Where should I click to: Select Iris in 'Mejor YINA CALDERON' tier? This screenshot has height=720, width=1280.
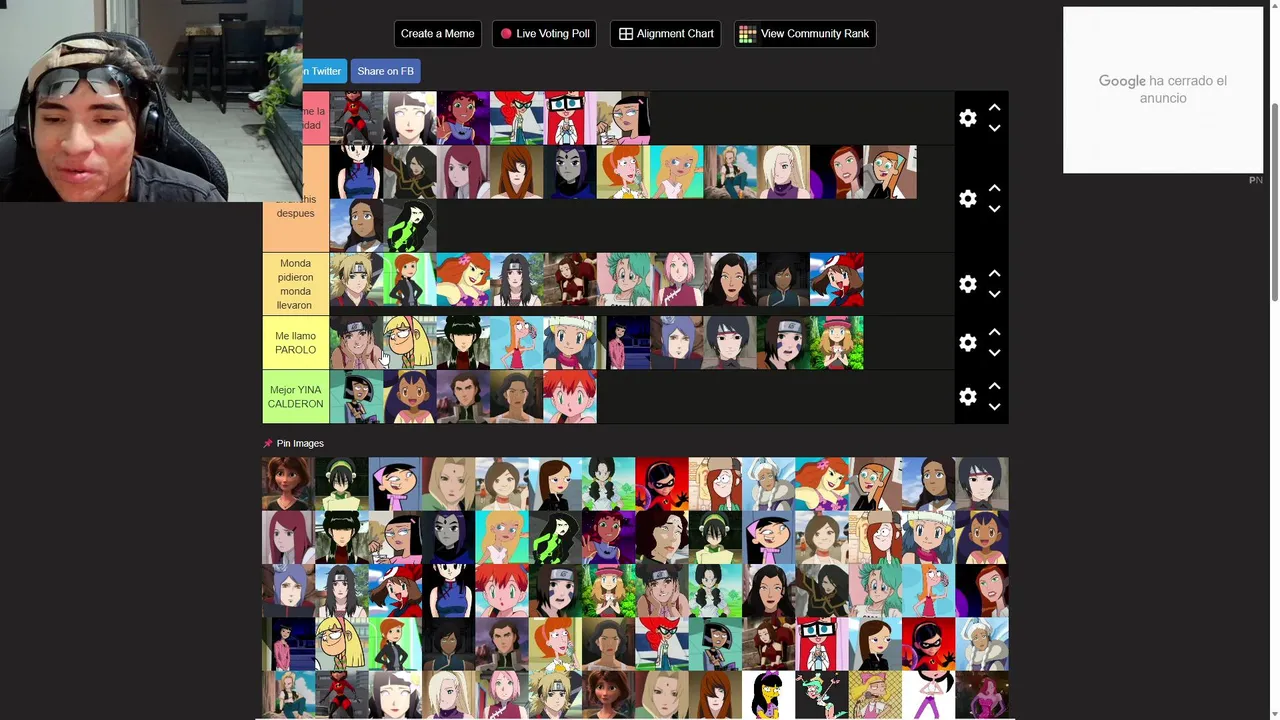(410, 397)
